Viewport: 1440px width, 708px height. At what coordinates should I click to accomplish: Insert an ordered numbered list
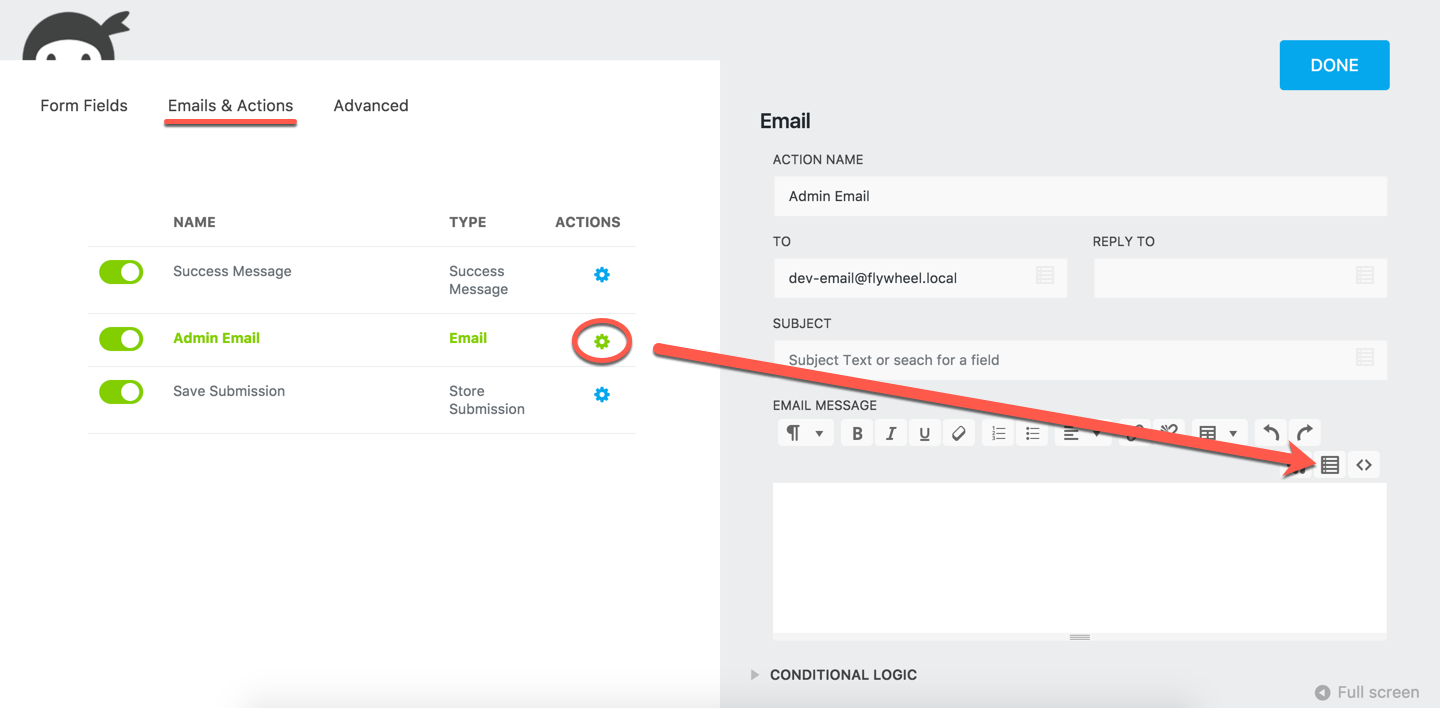point(998,433)
